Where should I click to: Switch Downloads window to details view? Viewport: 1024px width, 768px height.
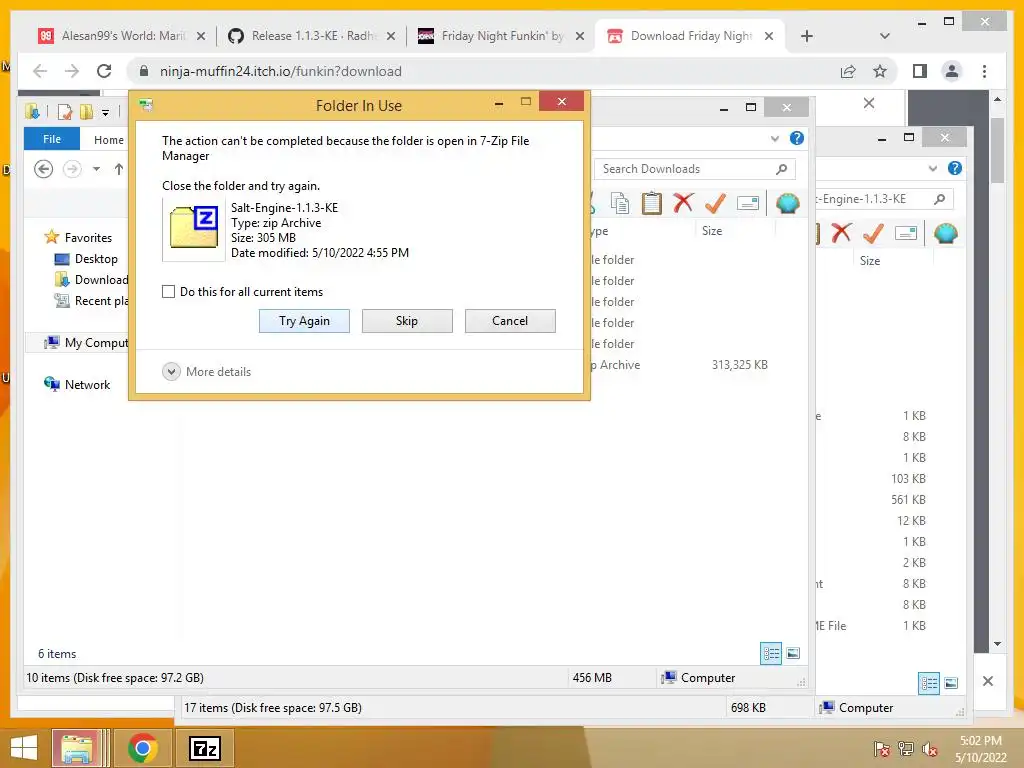771,653
